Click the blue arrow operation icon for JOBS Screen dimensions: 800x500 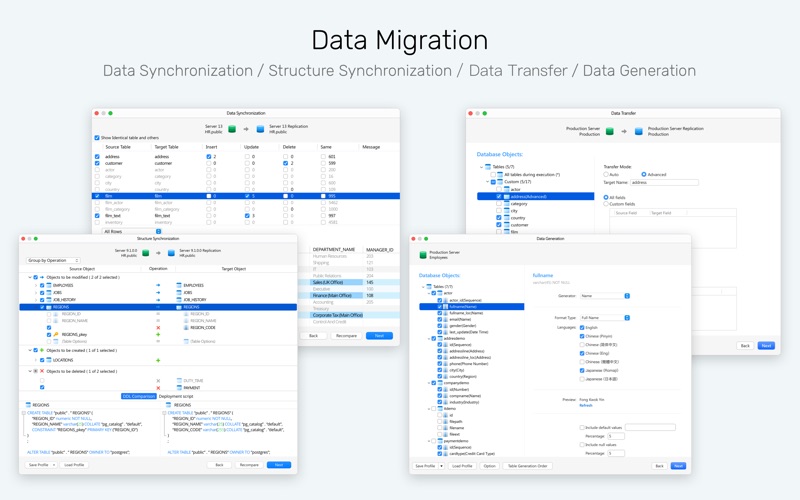click(x=158, y=292)
